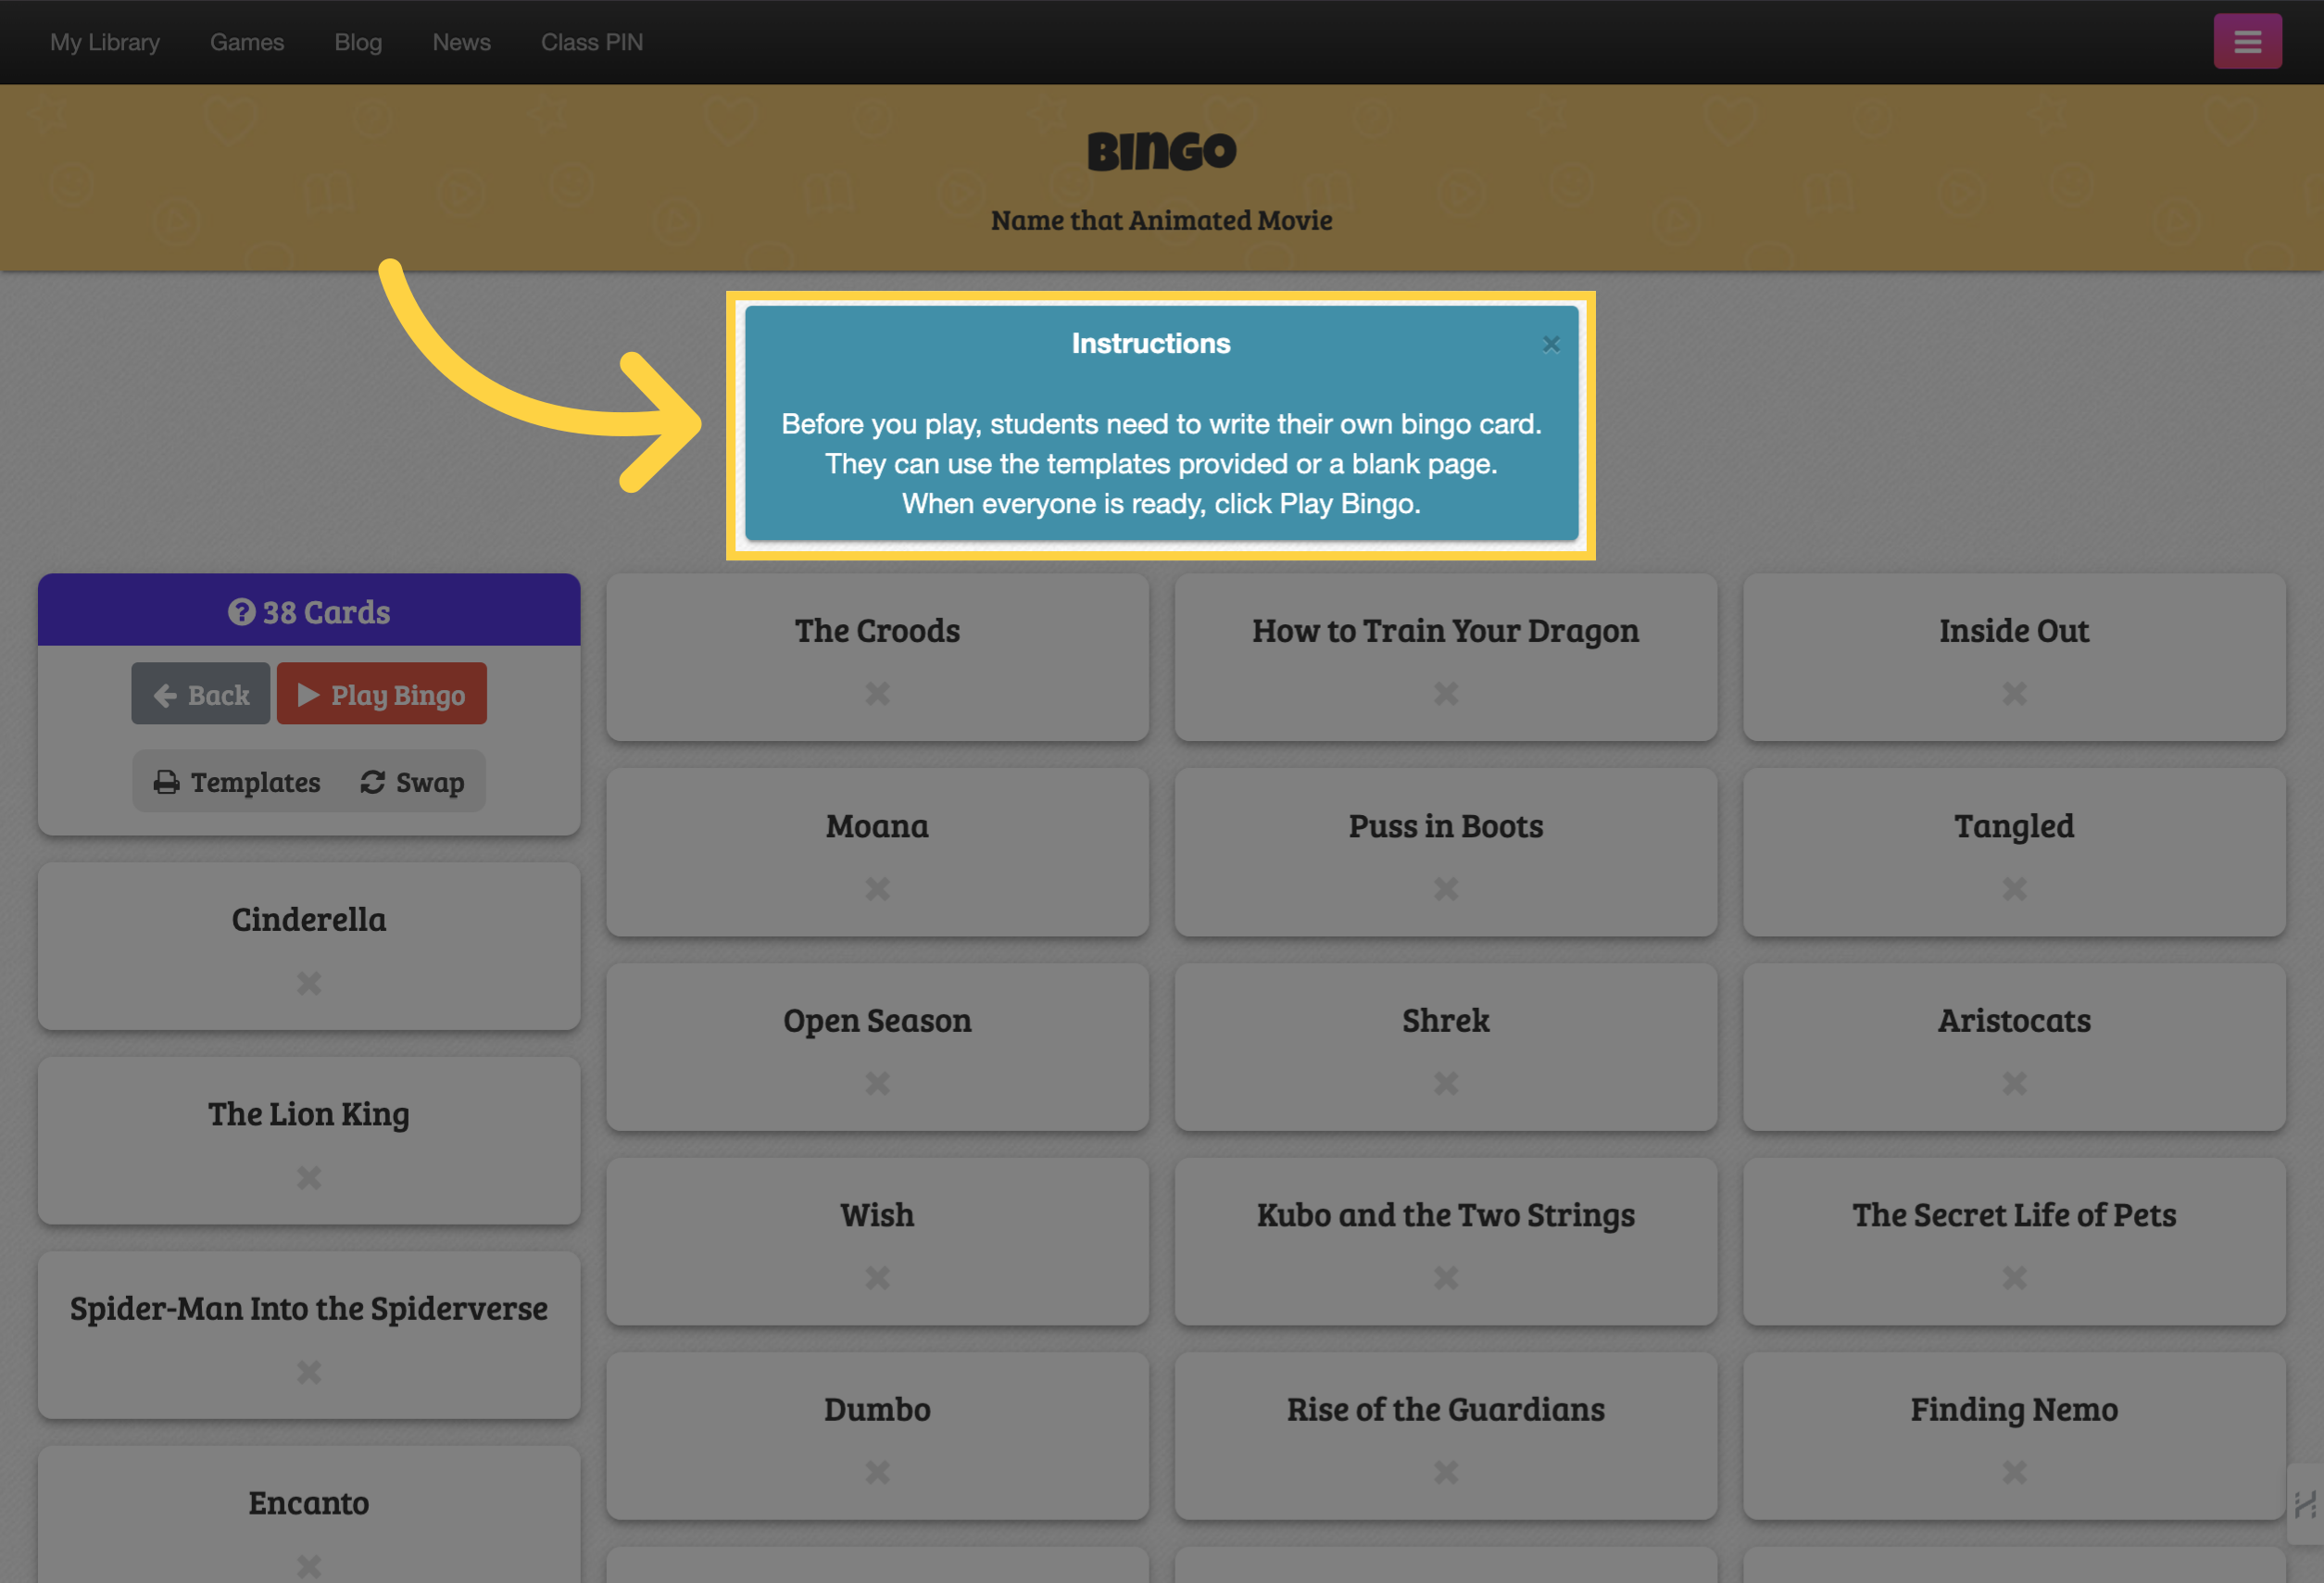This screenshot has width=2324, height=1583.
Task: Remove How to Train Your Dragon card
Action: click(1446, 693)
